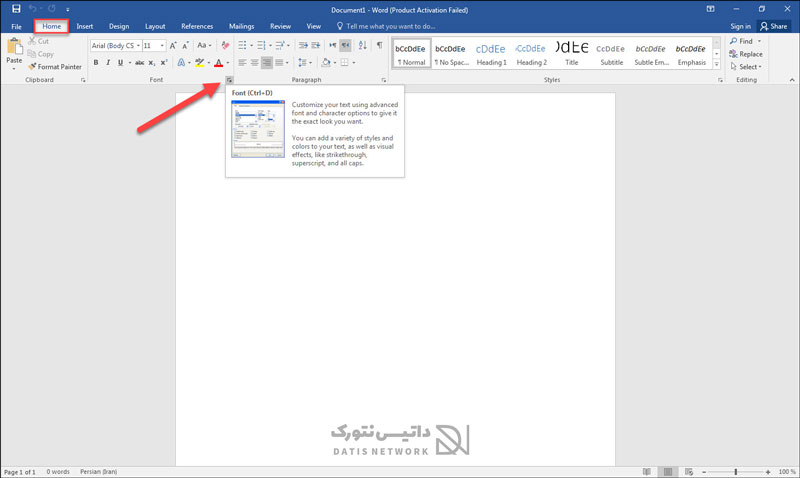
Task: Open the Select dropdown in Editing
Action: click(746, 67)
